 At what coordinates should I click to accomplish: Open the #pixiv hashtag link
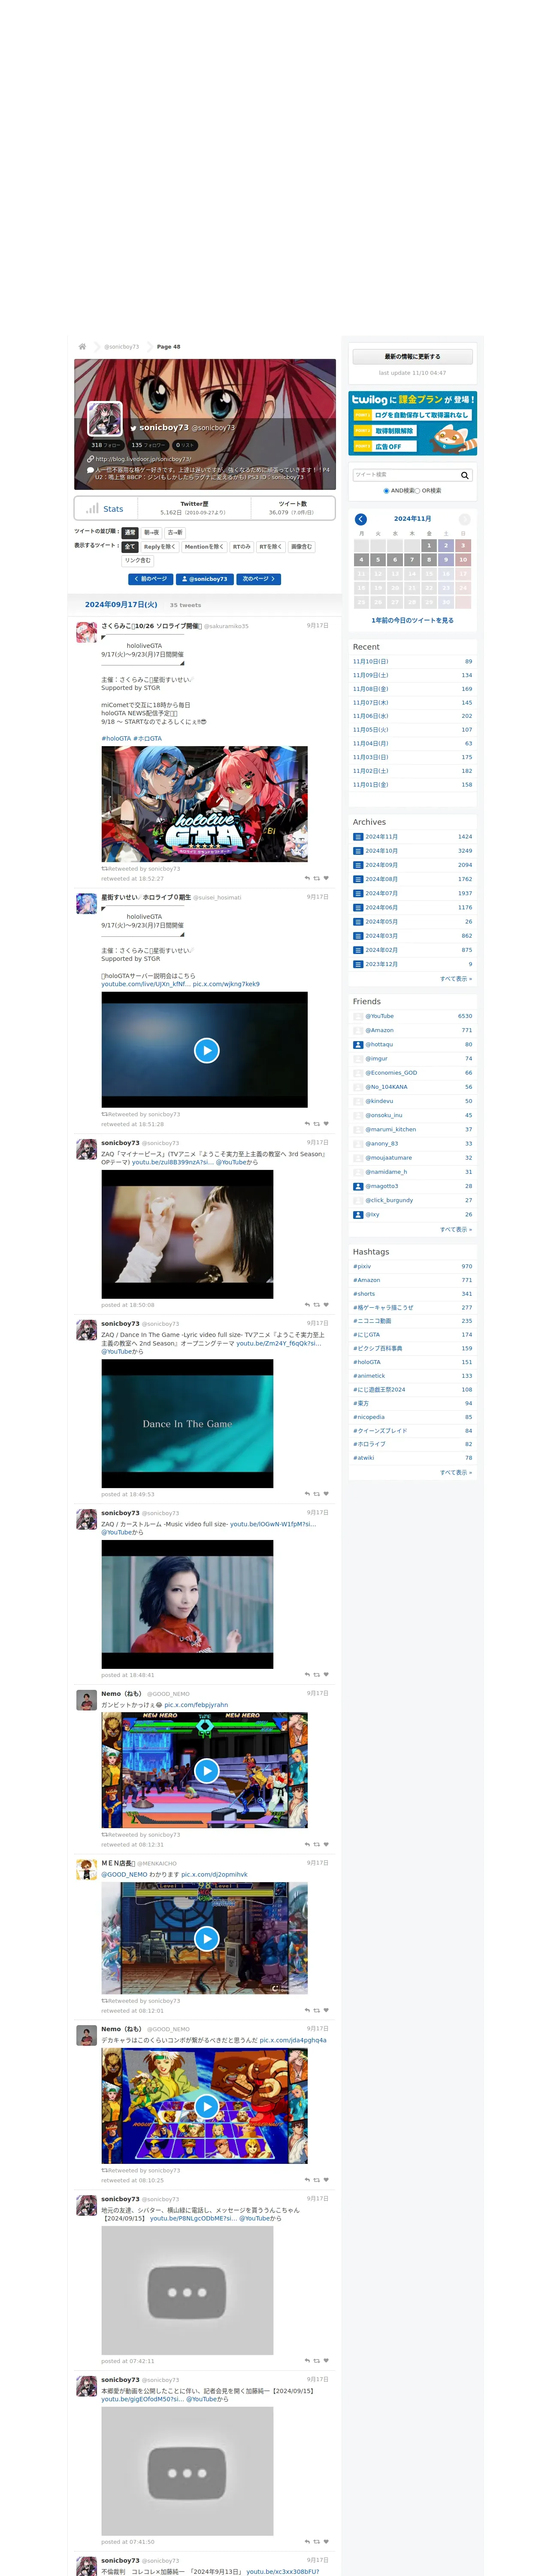[x=362, y=1267]
